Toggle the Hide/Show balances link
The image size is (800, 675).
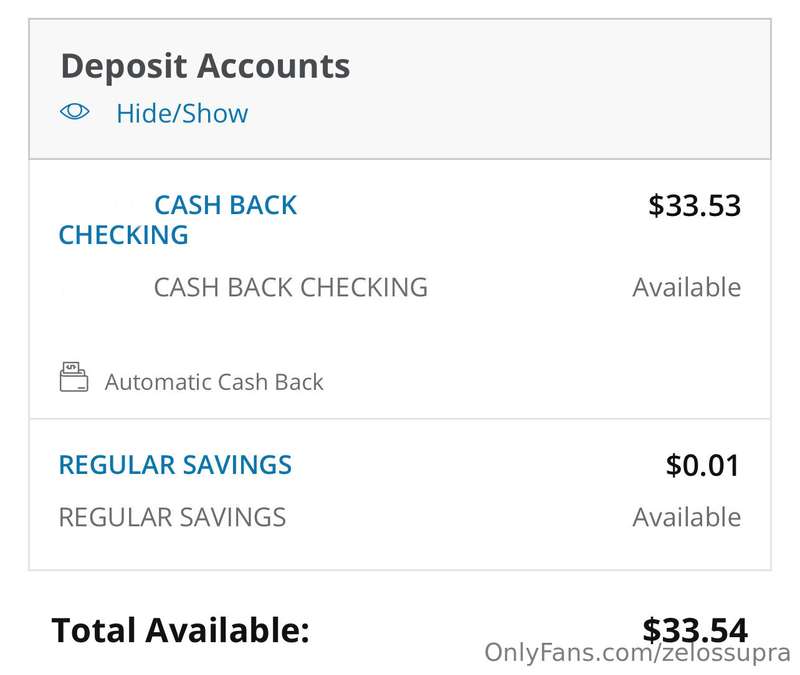(182, 113)
